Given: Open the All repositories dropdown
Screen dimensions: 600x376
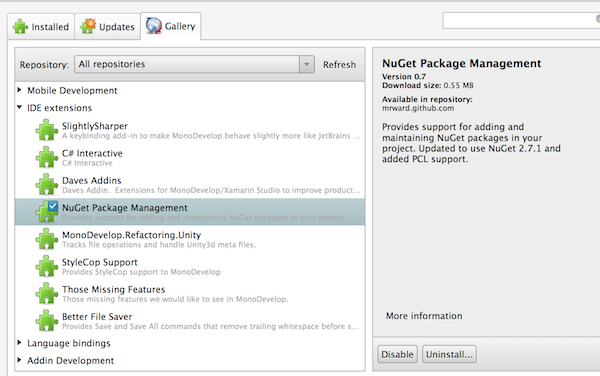Looking at the screenshot, I should (x=194, y=64).
